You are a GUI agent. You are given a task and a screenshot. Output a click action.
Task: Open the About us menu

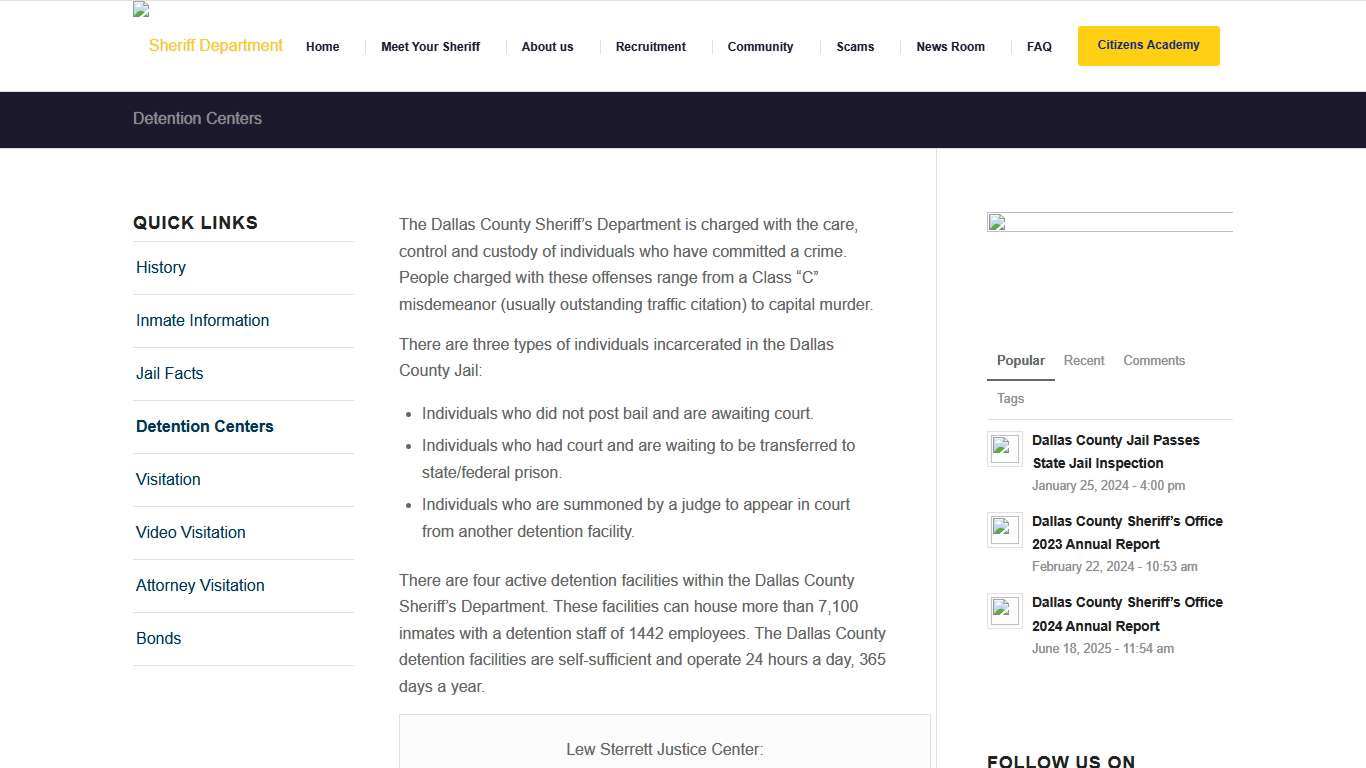pos(547,47)
